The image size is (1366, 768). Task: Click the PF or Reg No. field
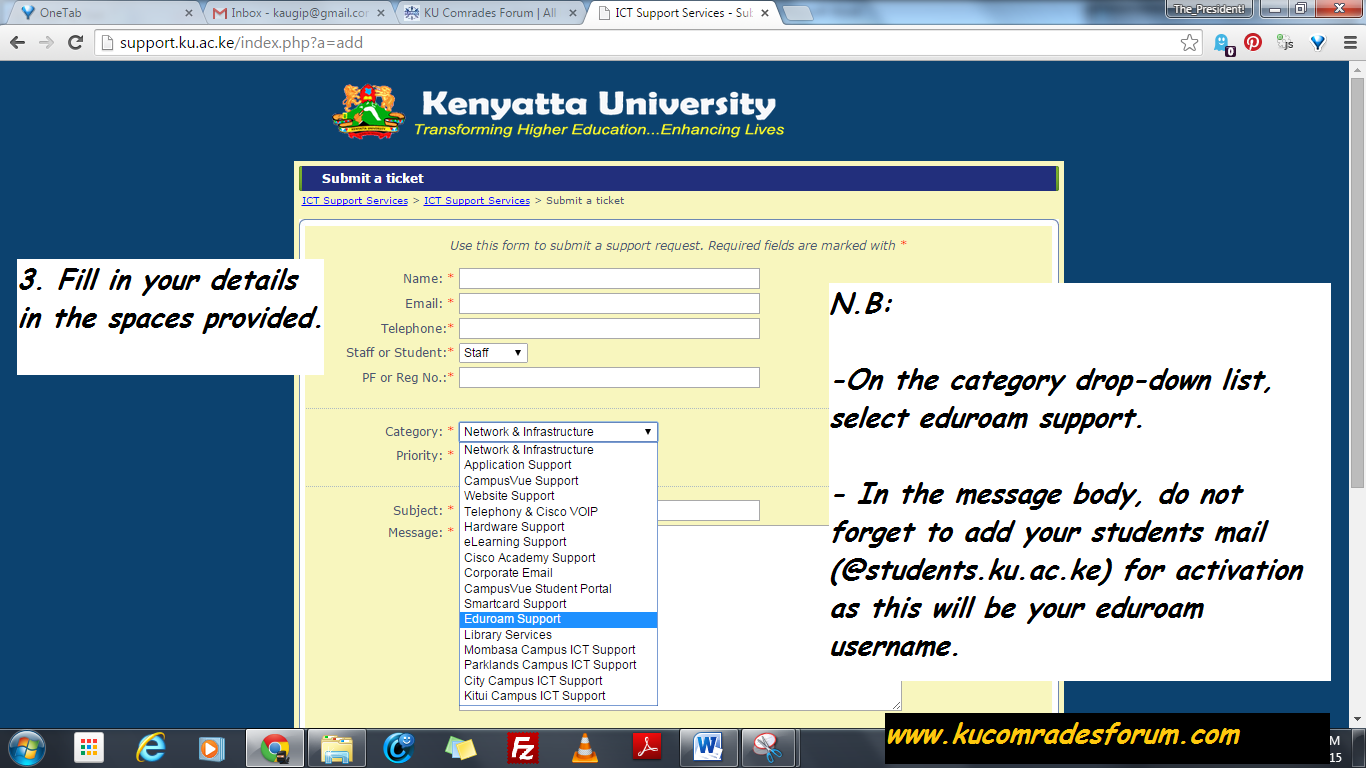609,378
